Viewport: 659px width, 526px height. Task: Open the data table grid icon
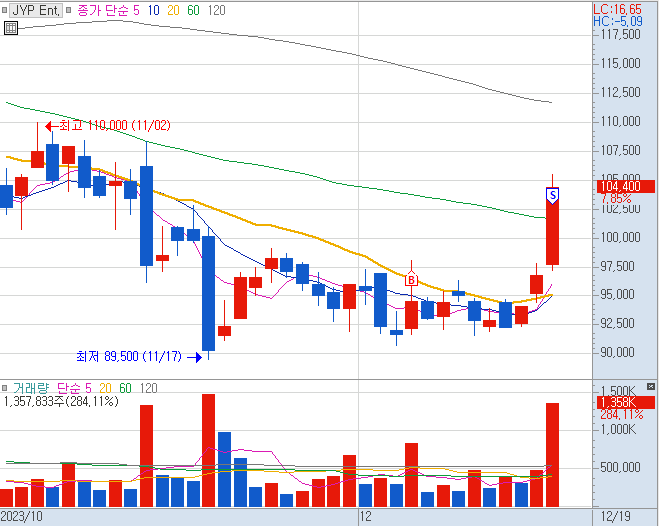[x=11, y=28]
